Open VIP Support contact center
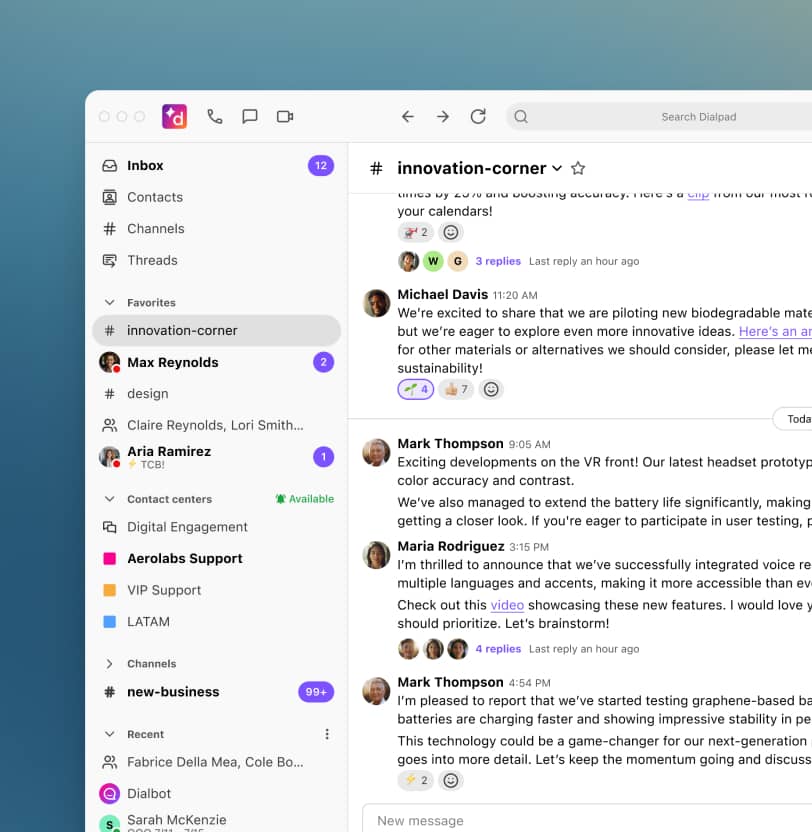 tap(217, 590)
